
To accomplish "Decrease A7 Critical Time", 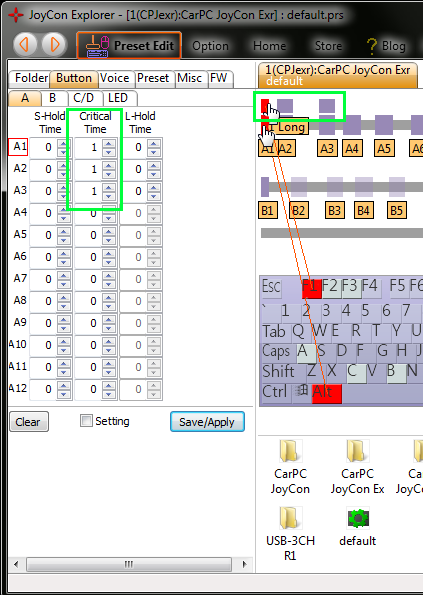I will pyautogui.click(x=109, y=284).
